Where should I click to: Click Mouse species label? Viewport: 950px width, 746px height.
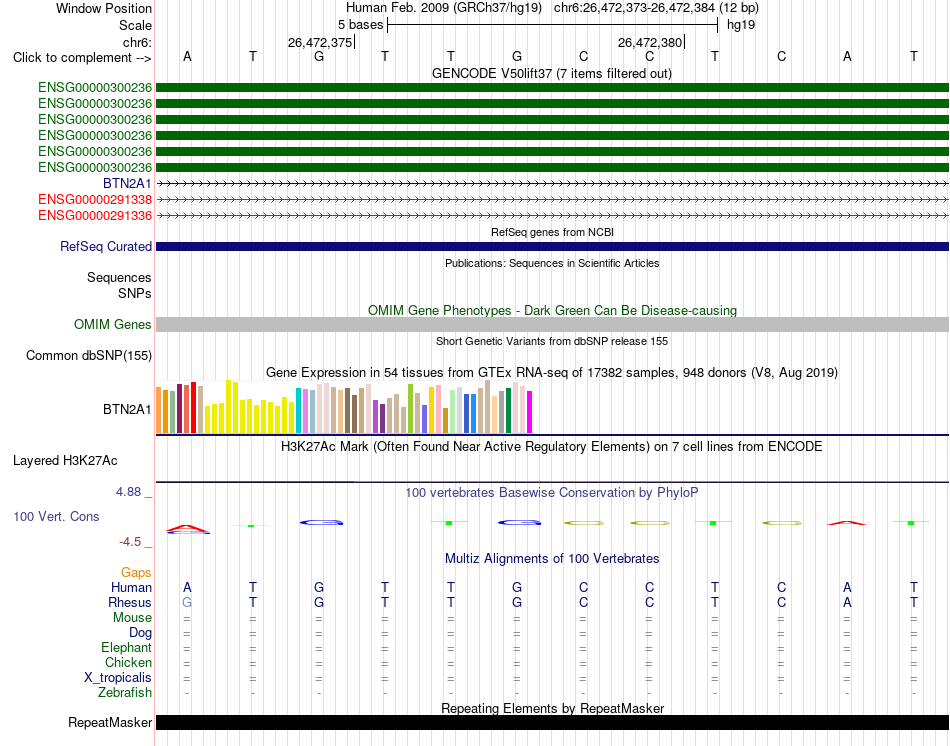pos(132,618)
